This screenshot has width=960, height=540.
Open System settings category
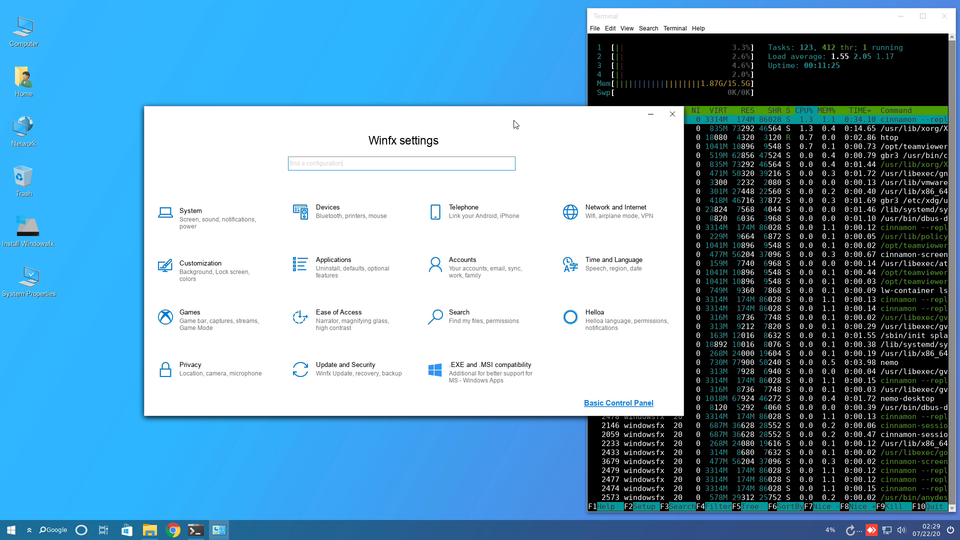207,218
